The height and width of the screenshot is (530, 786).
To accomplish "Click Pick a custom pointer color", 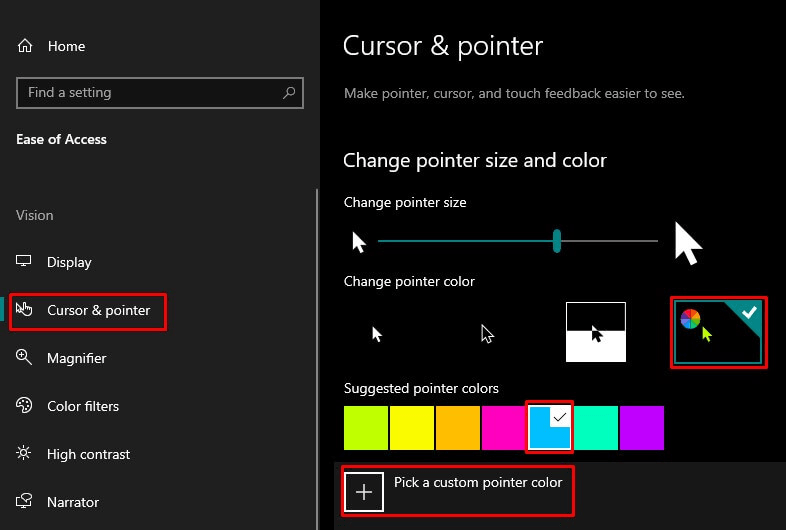I will tap(478, 483).
